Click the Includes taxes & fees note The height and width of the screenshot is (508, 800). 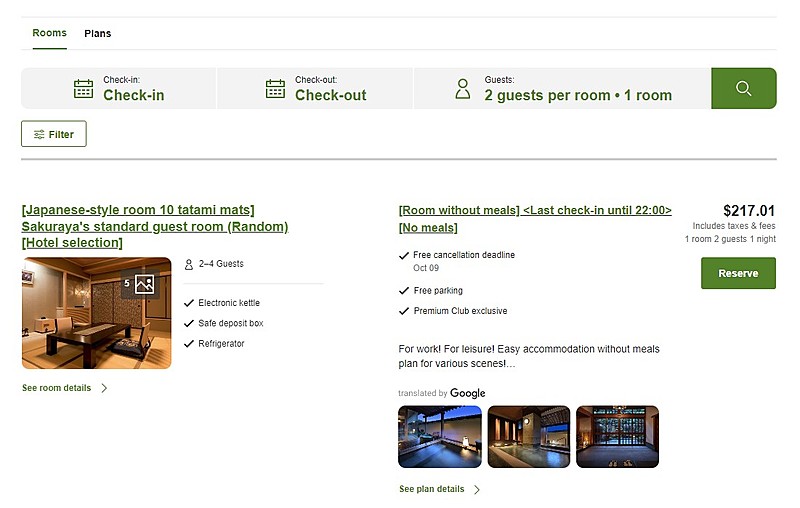[734, 226]
